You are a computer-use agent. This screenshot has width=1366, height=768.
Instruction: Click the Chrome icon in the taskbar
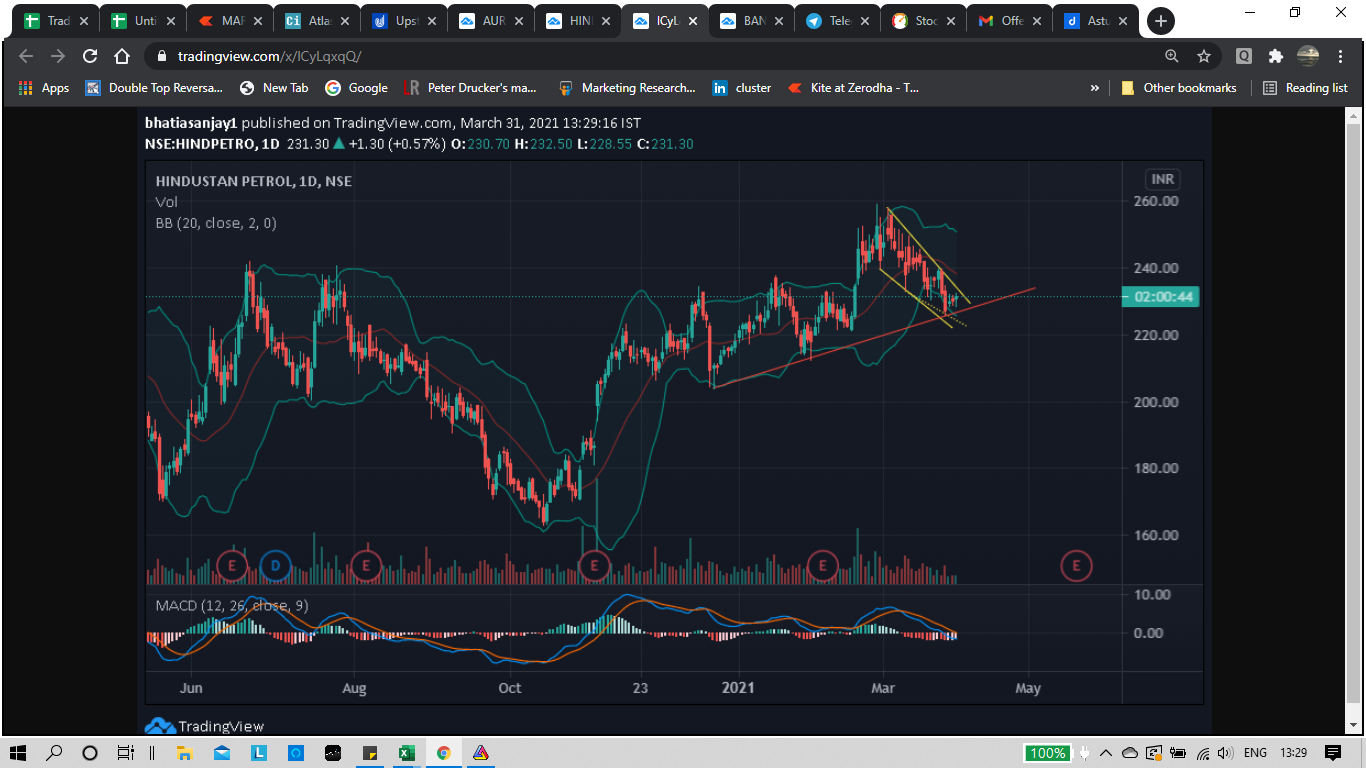443,753
